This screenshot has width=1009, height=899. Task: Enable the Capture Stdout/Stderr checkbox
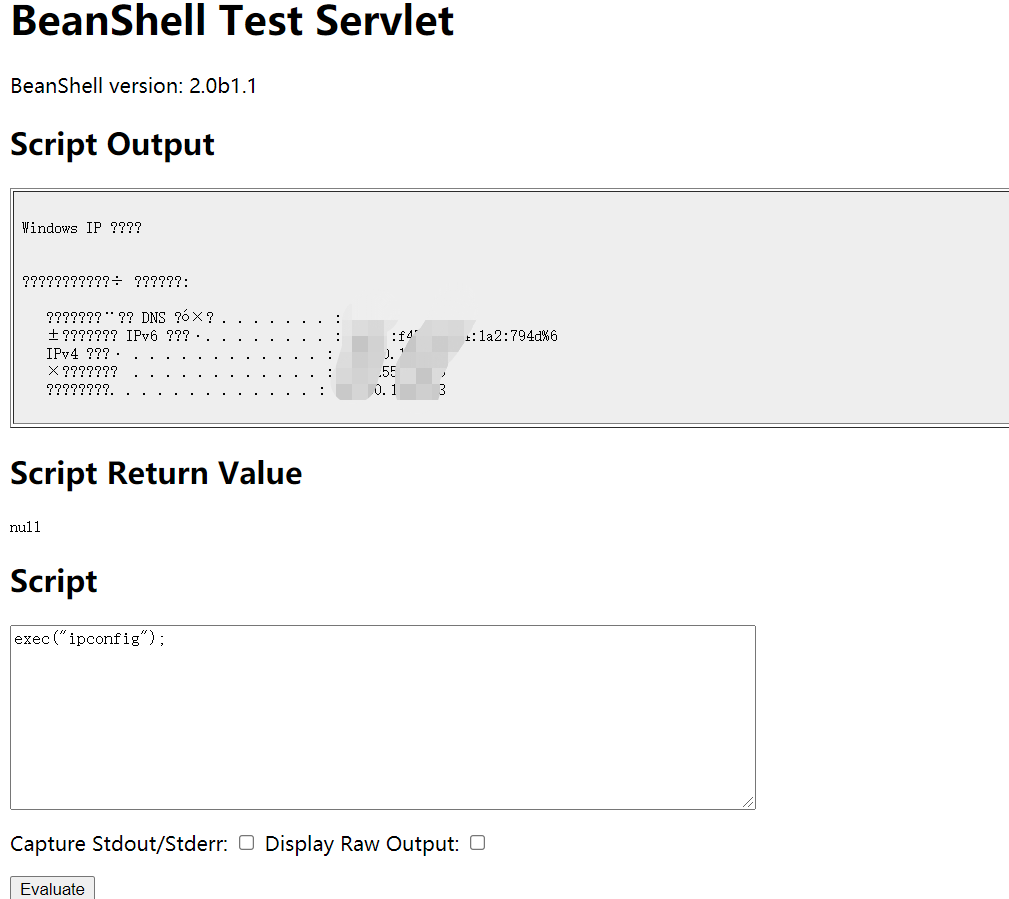point(247,843)
